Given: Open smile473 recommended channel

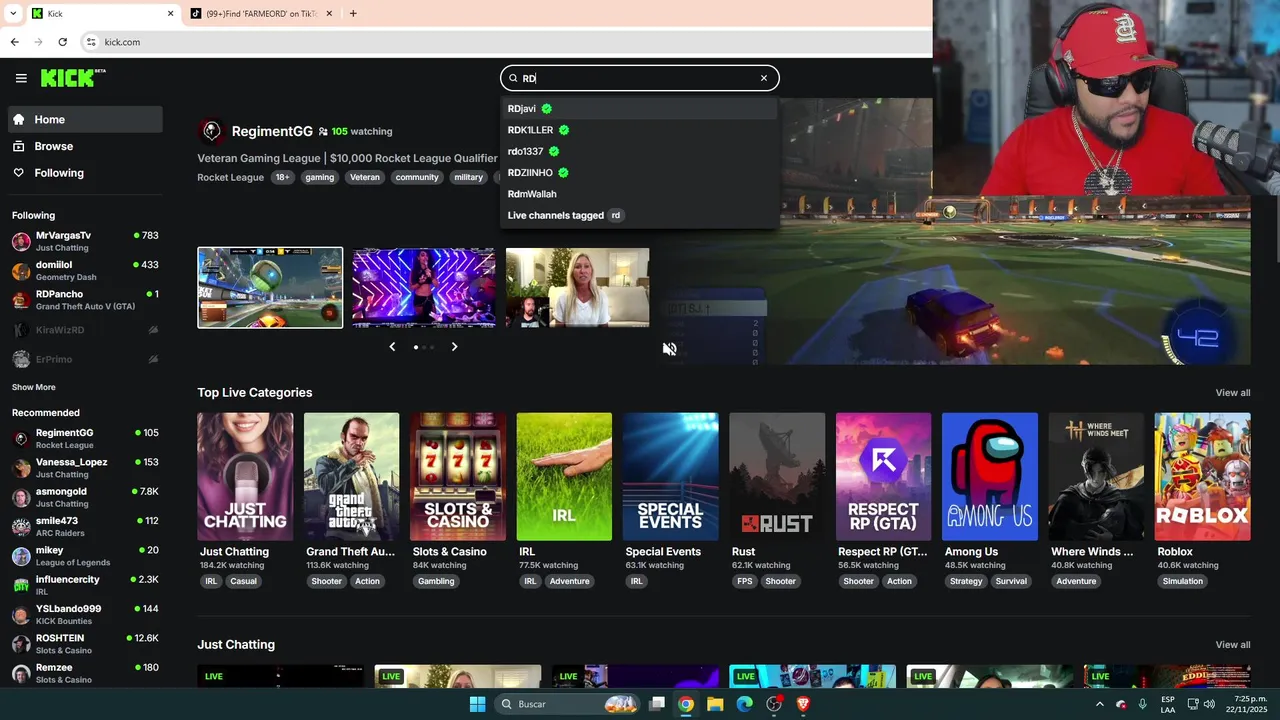Looking at the screenshot, I should tap(85, 526).
